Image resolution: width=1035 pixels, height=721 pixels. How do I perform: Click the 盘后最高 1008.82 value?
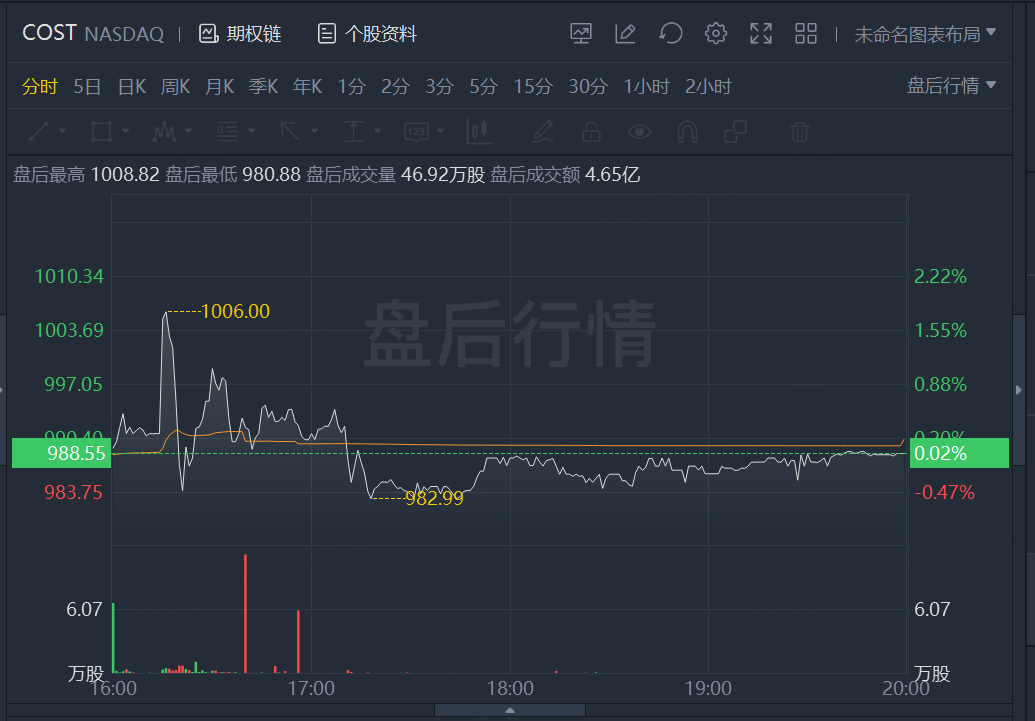click(x=125, y=175)
